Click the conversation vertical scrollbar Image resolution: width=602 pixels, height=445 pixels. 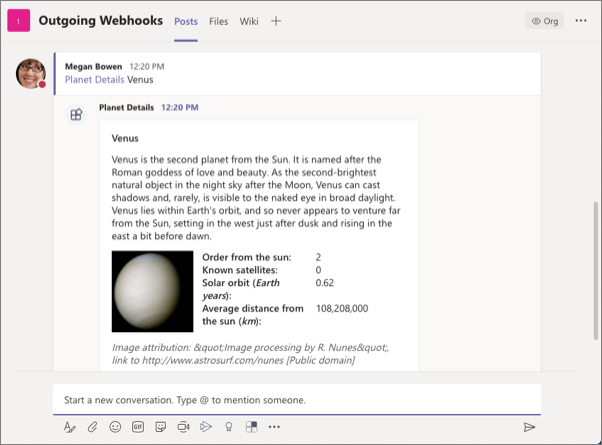[x=595, y=270]
